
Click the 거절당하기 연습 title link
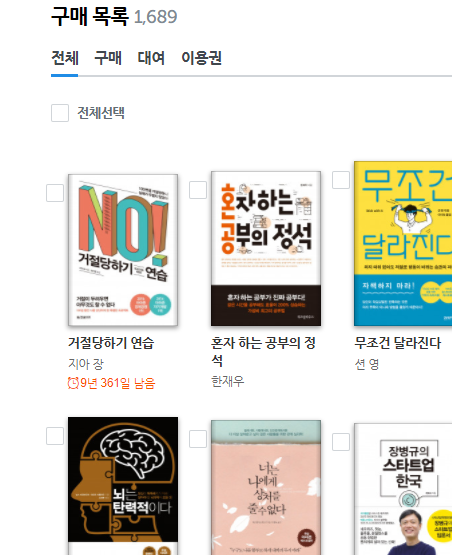(x=111, y=343)
